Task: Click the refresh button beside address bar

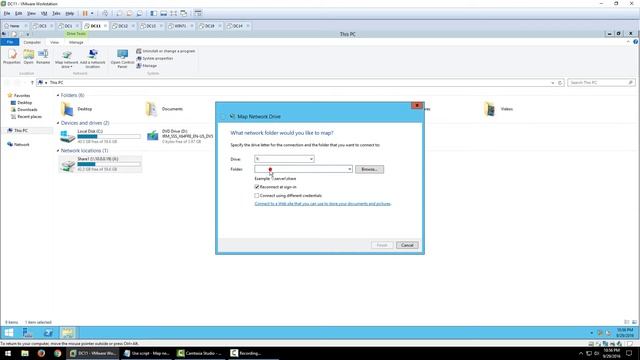Action: (x=560, y=83)
